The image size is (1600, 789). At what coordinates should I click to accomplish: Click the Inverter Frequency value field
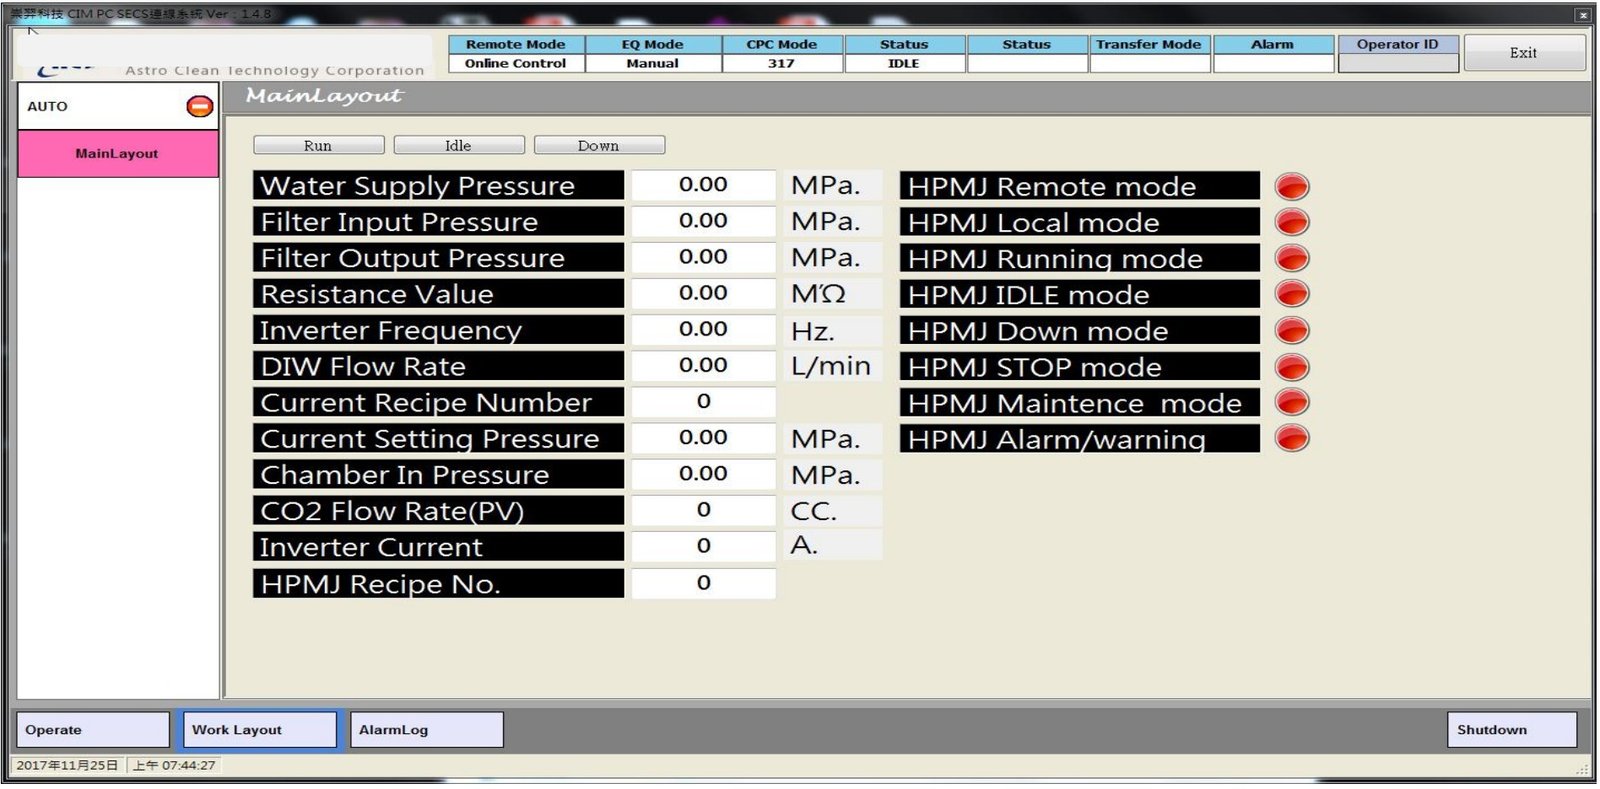pyautogui.click(x=704, y=329)
